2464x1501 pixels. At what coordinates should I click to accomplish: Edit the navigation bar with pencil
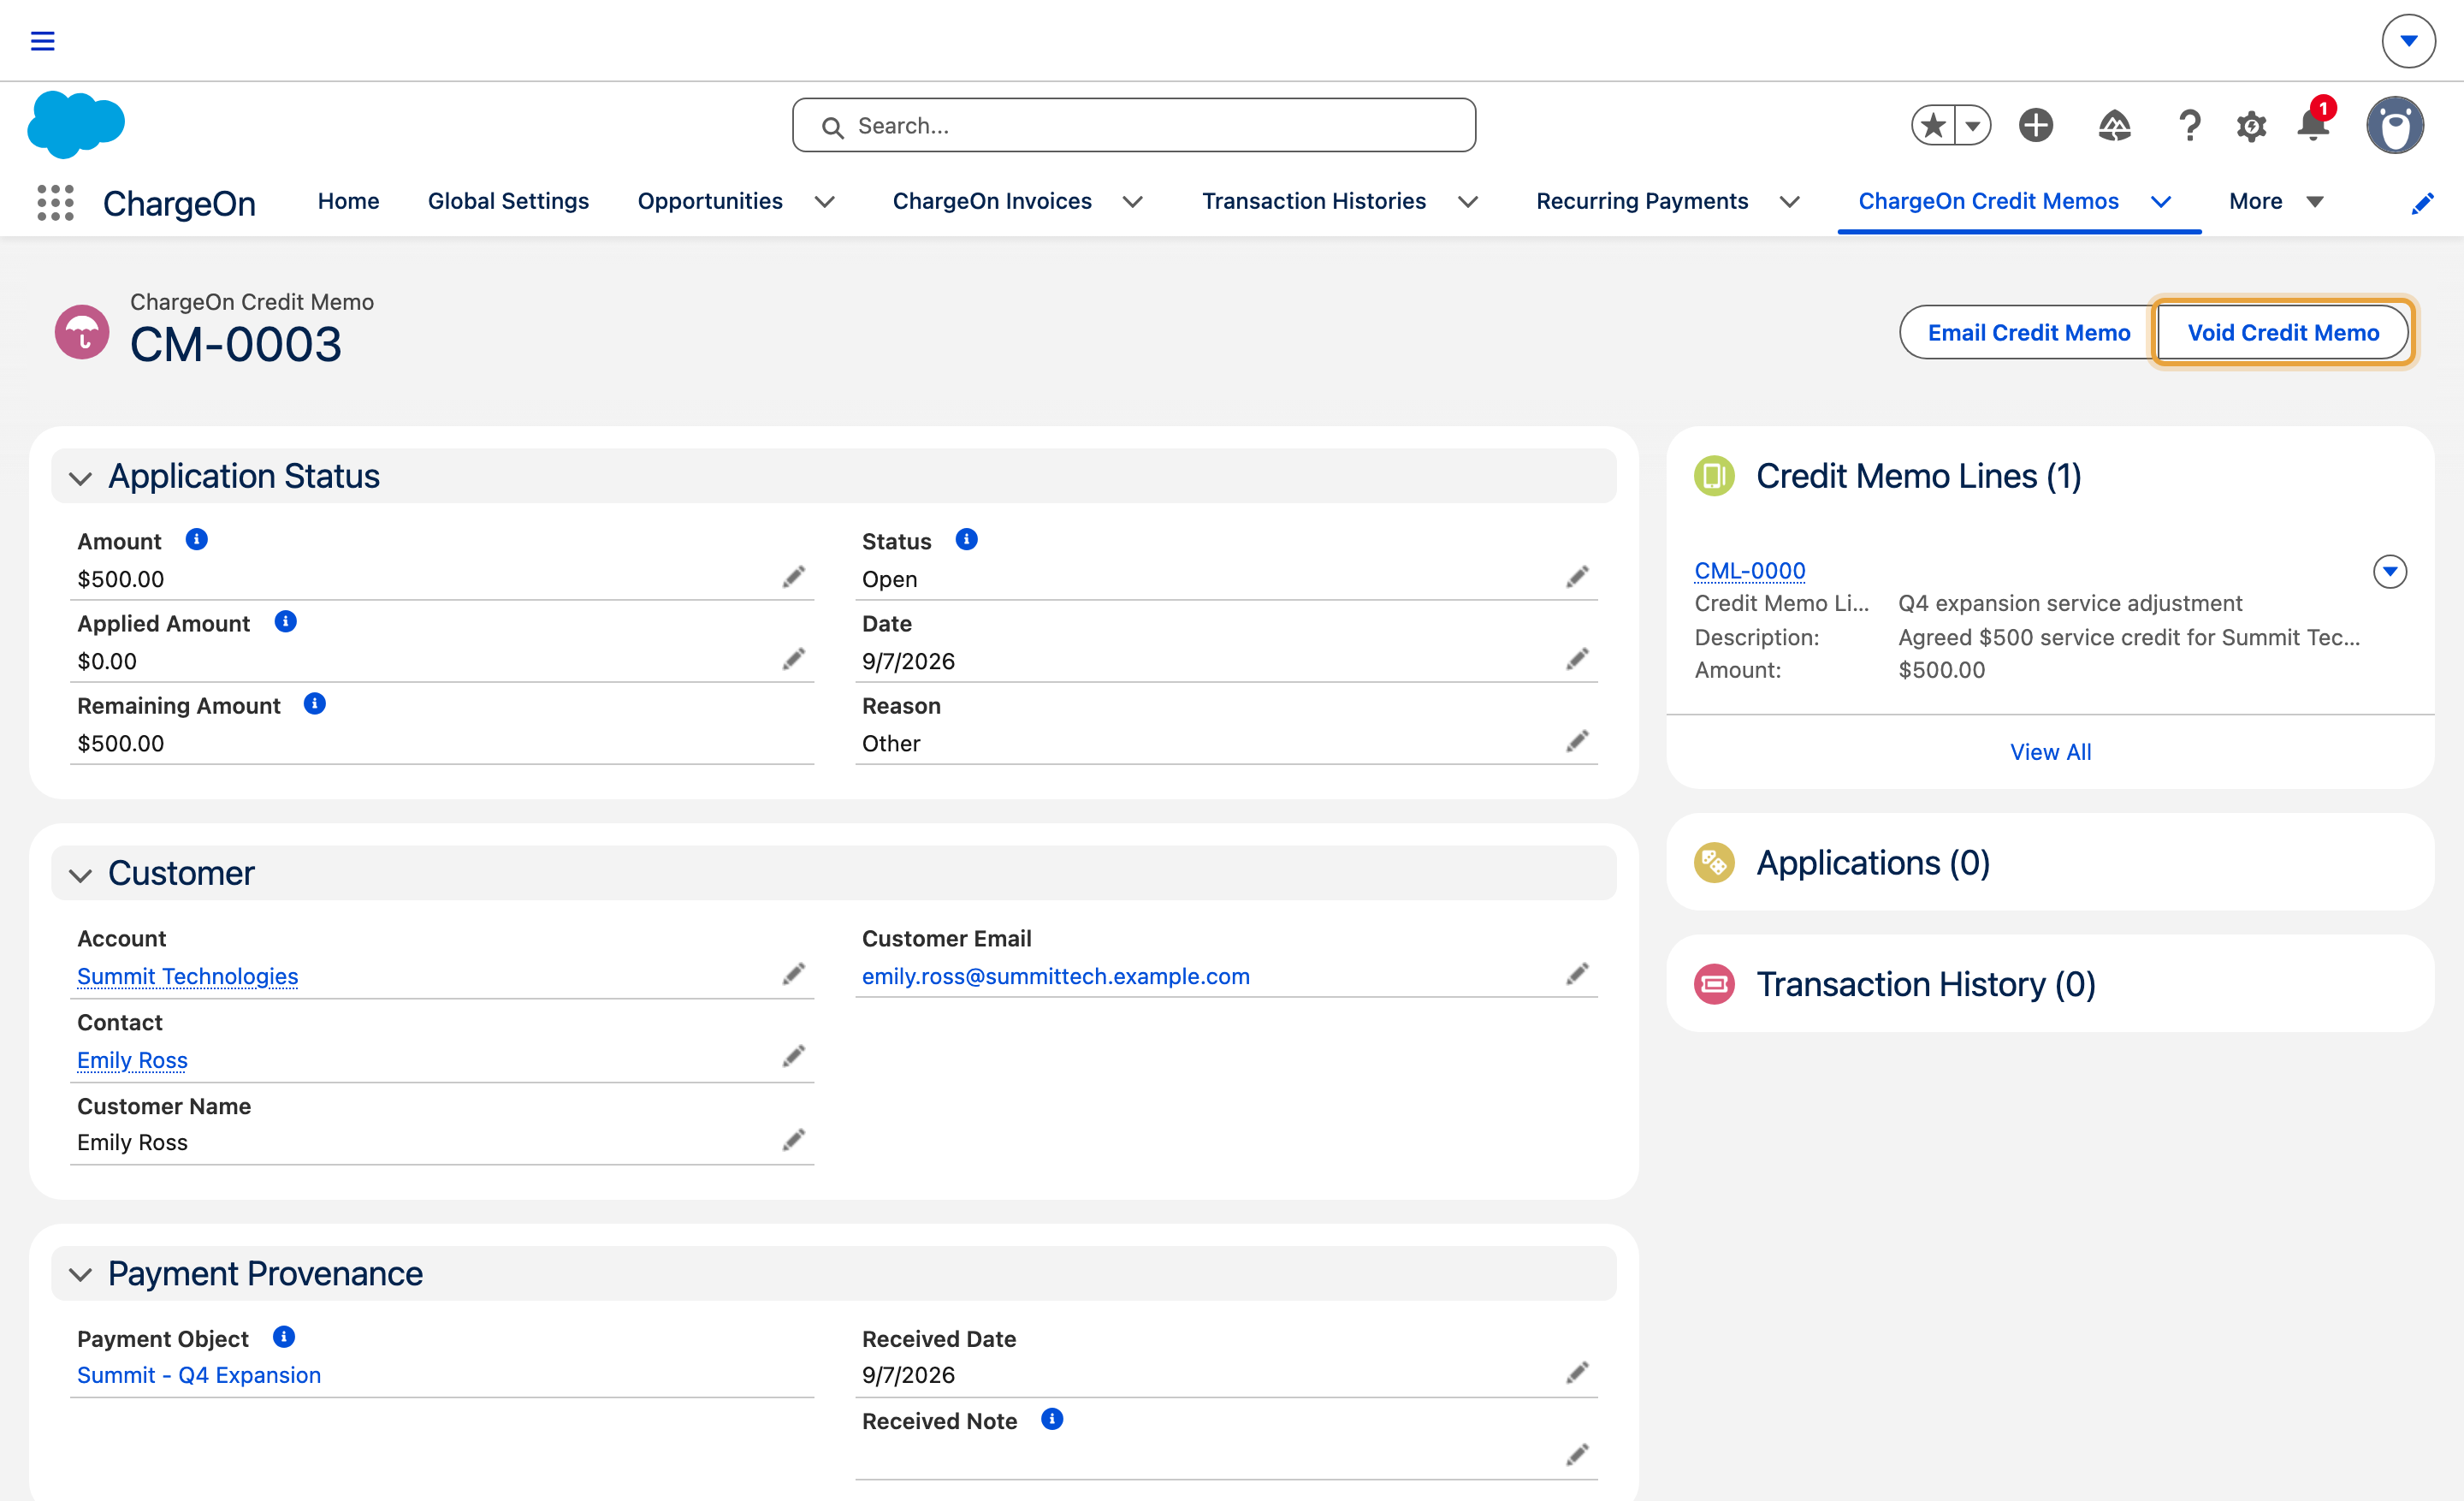[x=2422, y=203]
